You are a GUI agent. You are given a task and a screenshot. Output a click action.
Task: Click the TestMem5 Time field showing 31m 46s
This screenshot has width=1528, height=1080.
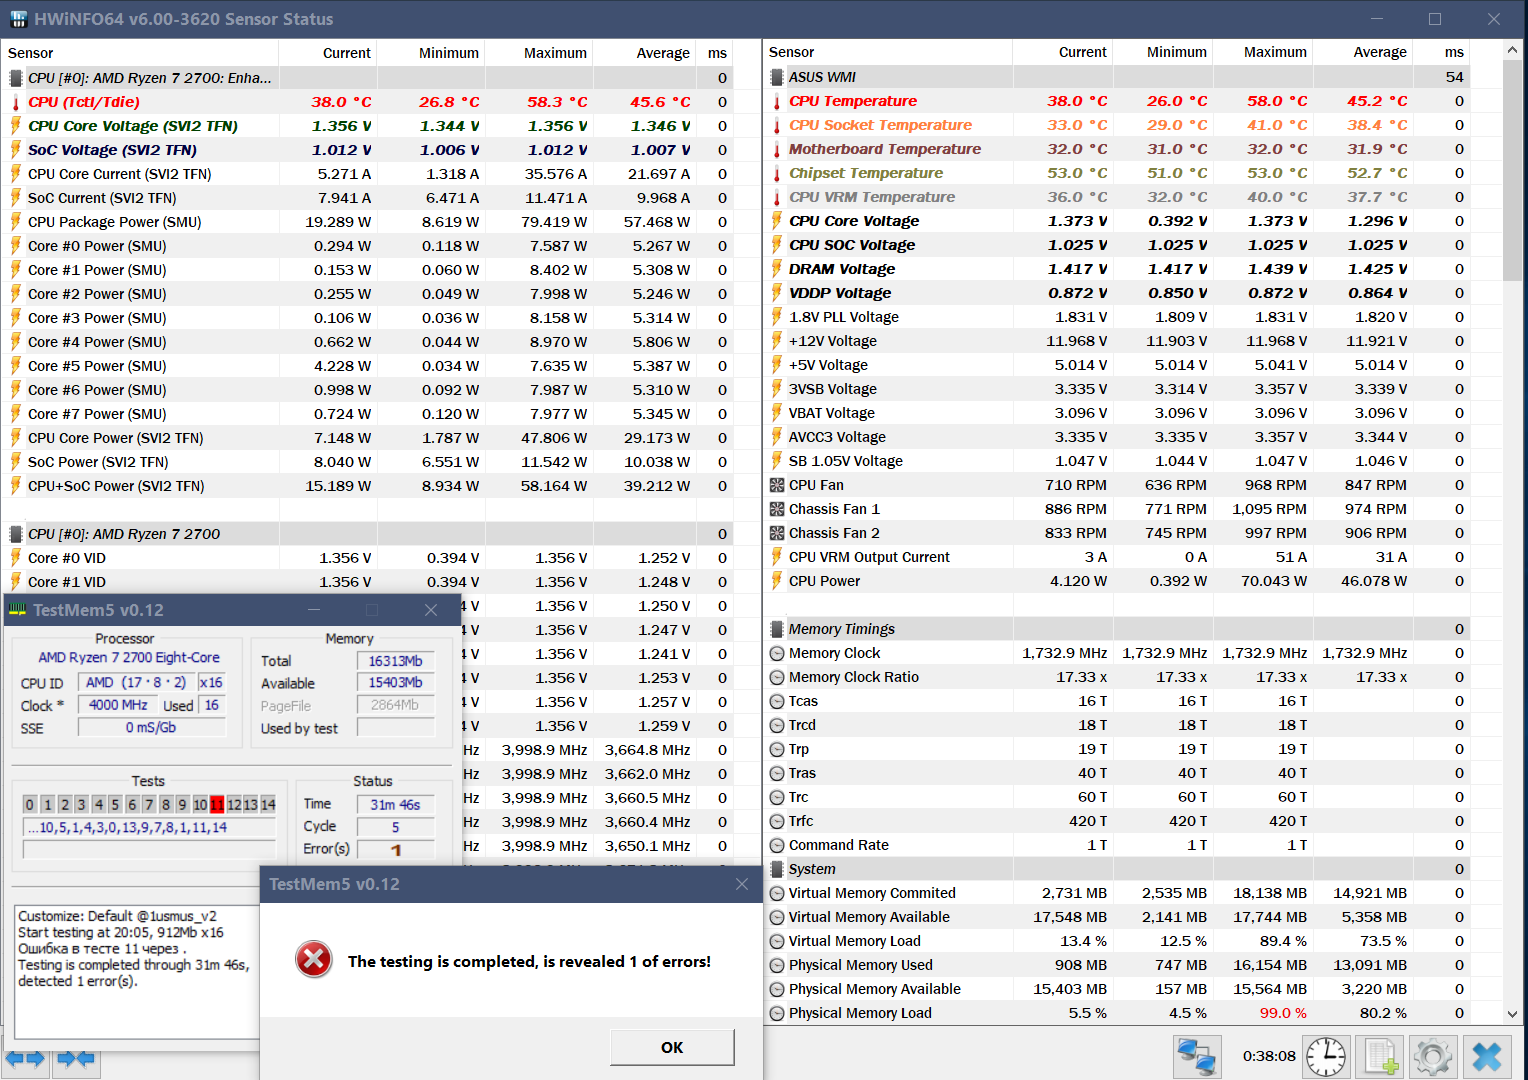[x=395, y=804]
